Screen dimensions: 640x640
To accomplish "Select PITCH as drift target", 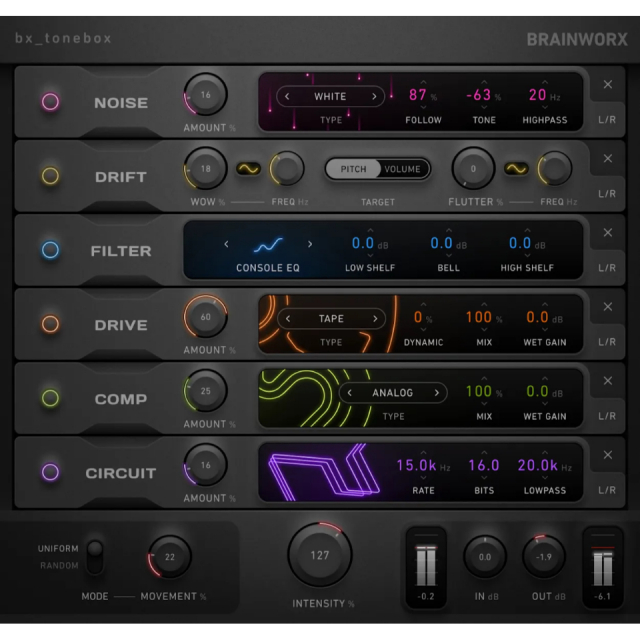I will [353, 169].
